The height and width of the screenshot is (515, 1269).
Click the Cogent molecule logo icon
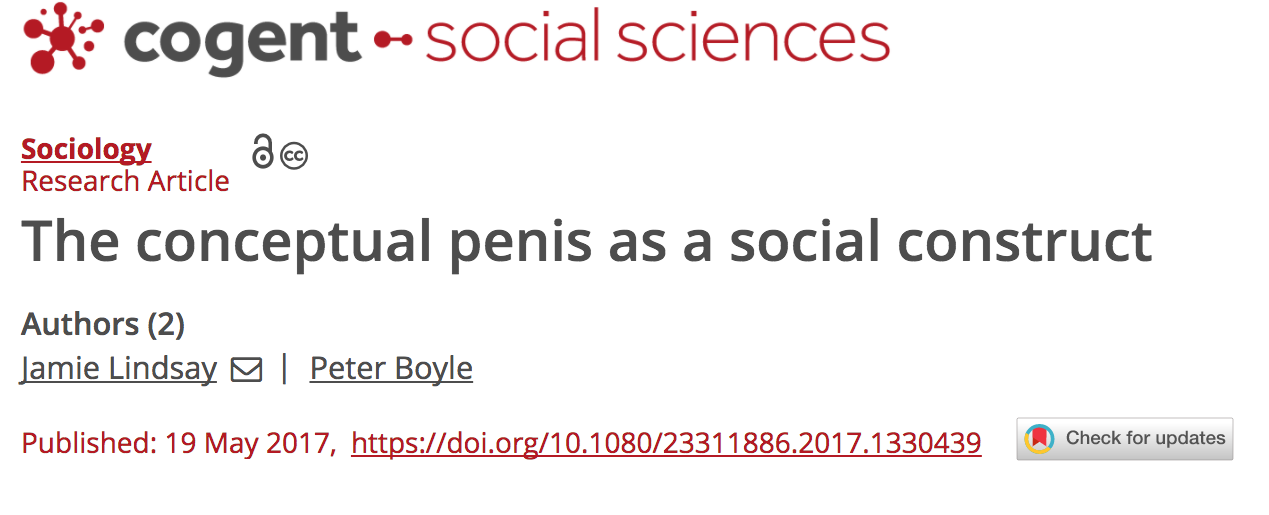click(x=63, y=37)
